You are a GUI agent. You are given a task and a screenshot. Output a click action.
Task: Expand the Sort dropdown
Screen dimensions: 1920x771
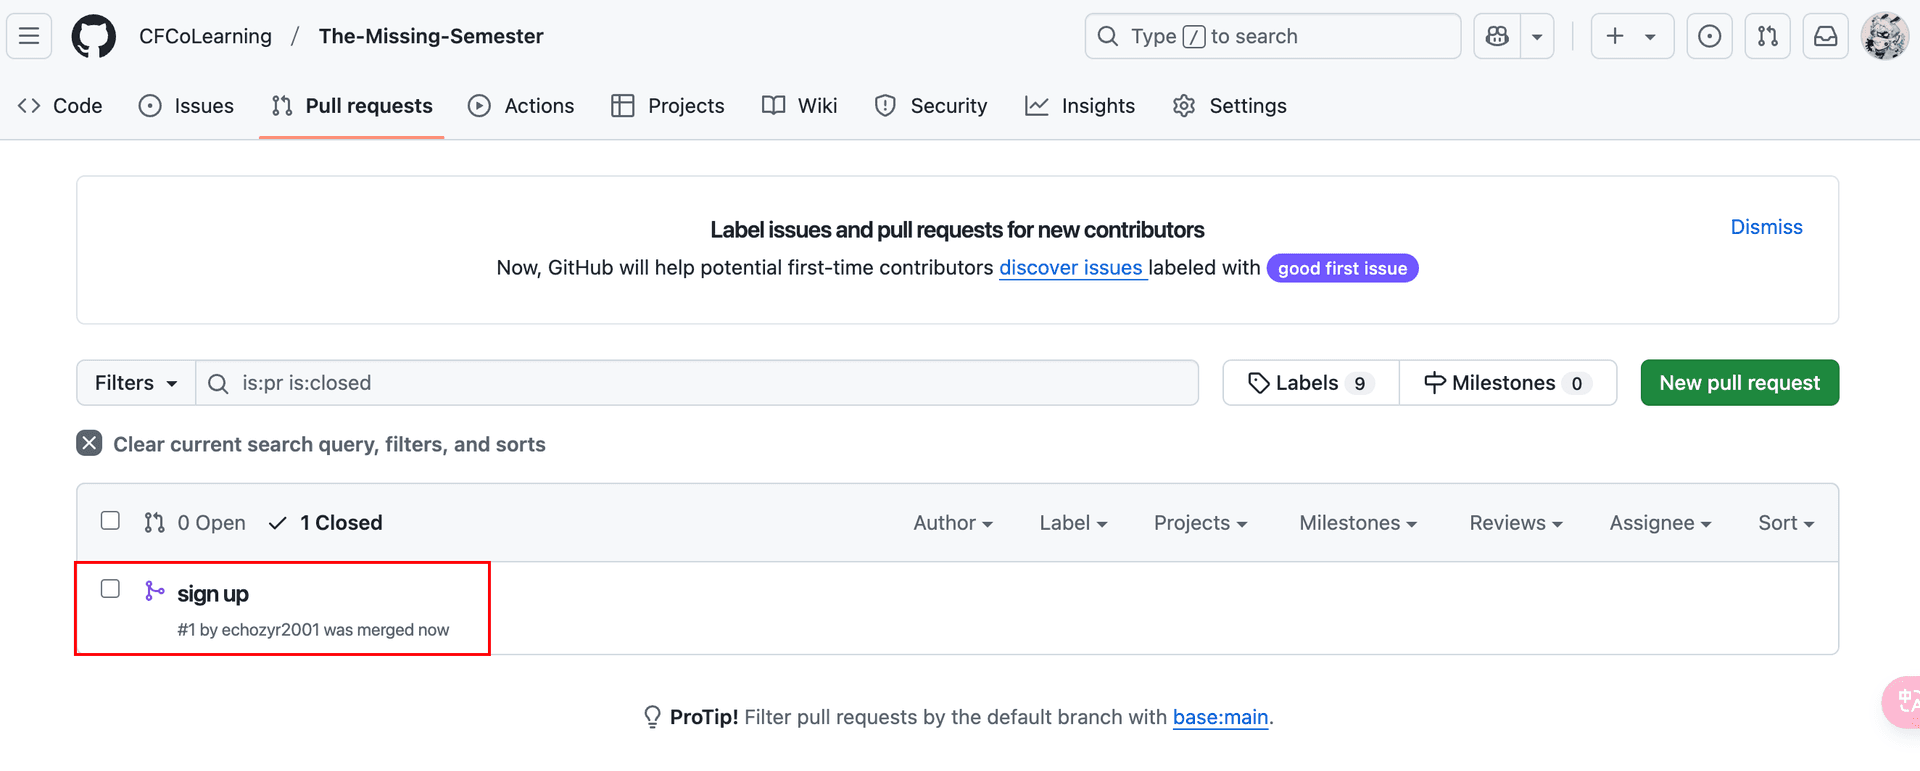[x=1785, y=523]
